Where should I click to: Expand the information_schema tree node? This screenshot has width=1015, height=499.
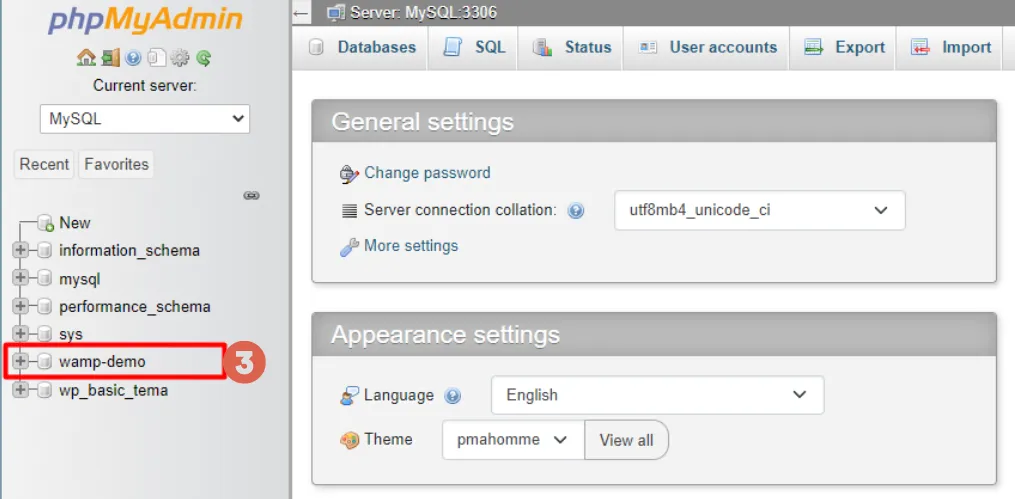point(21,250)
